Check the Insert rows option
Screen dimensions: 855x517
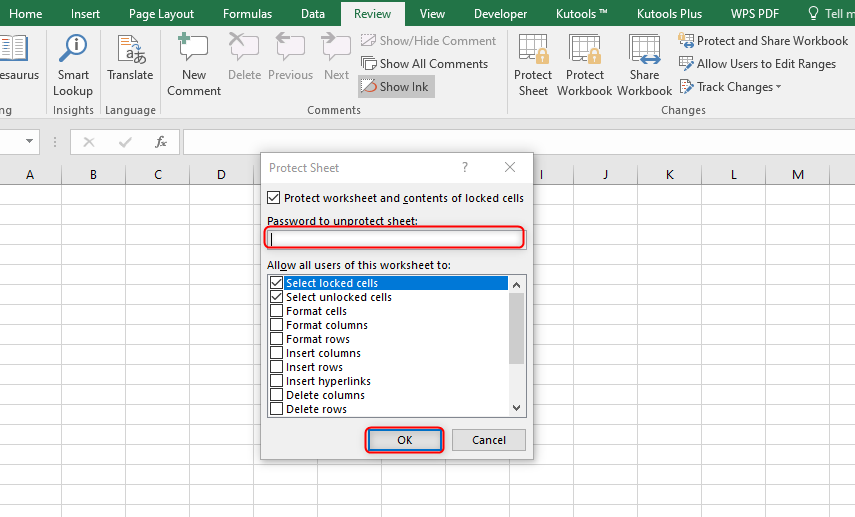click(x=276, y=367)
